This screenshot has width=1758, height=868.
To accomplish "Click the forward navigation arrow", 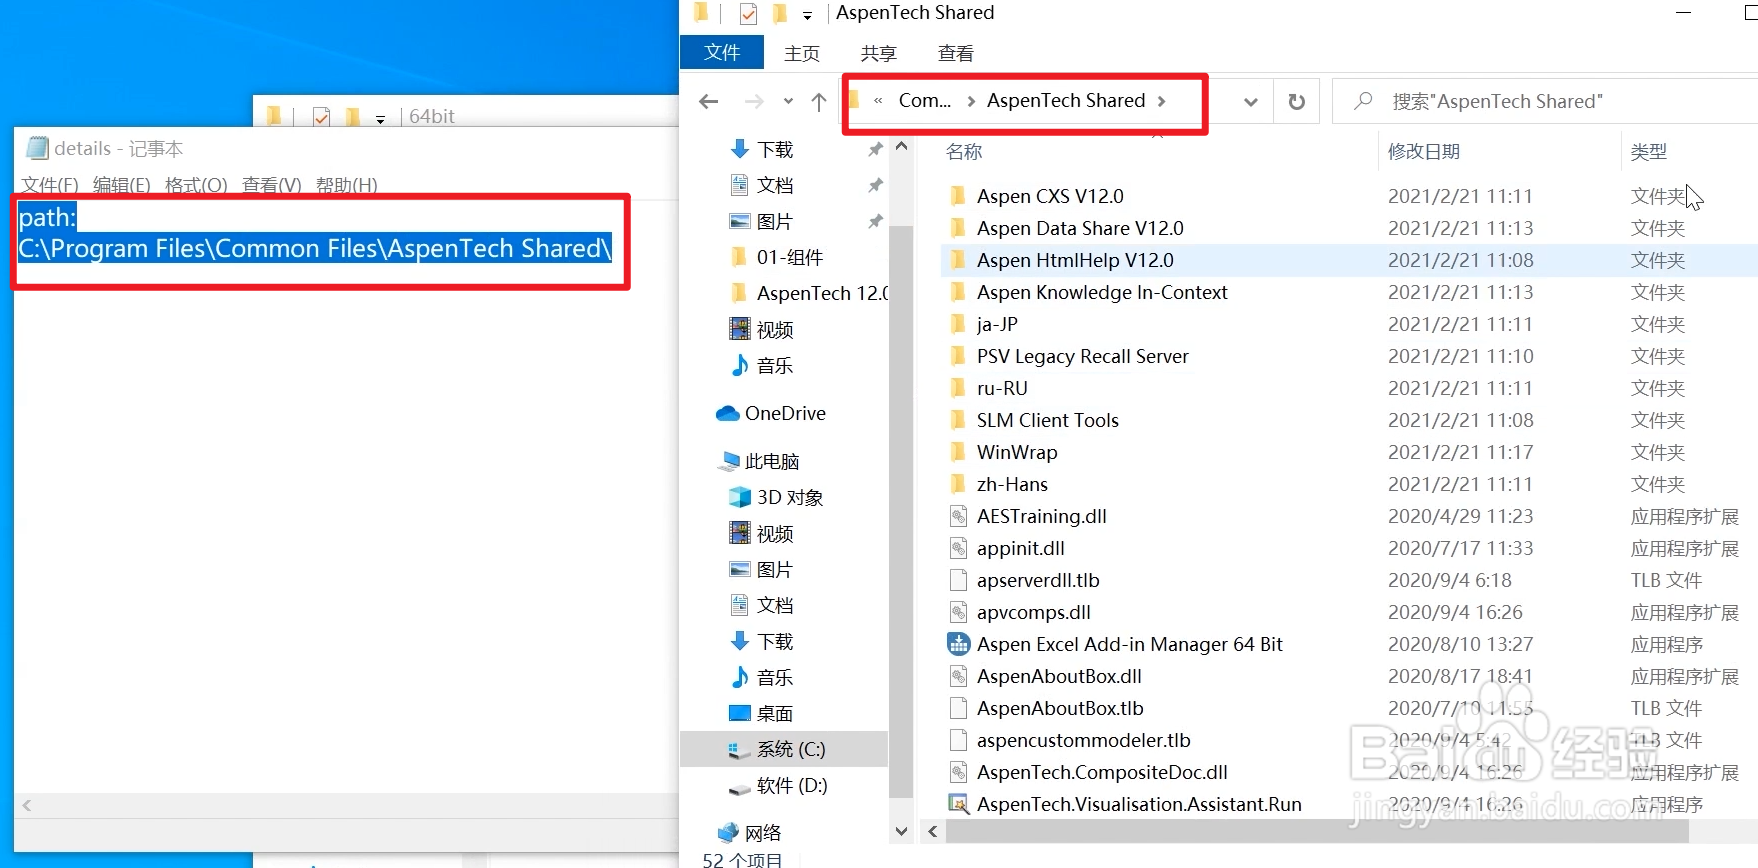I will 754,101.
